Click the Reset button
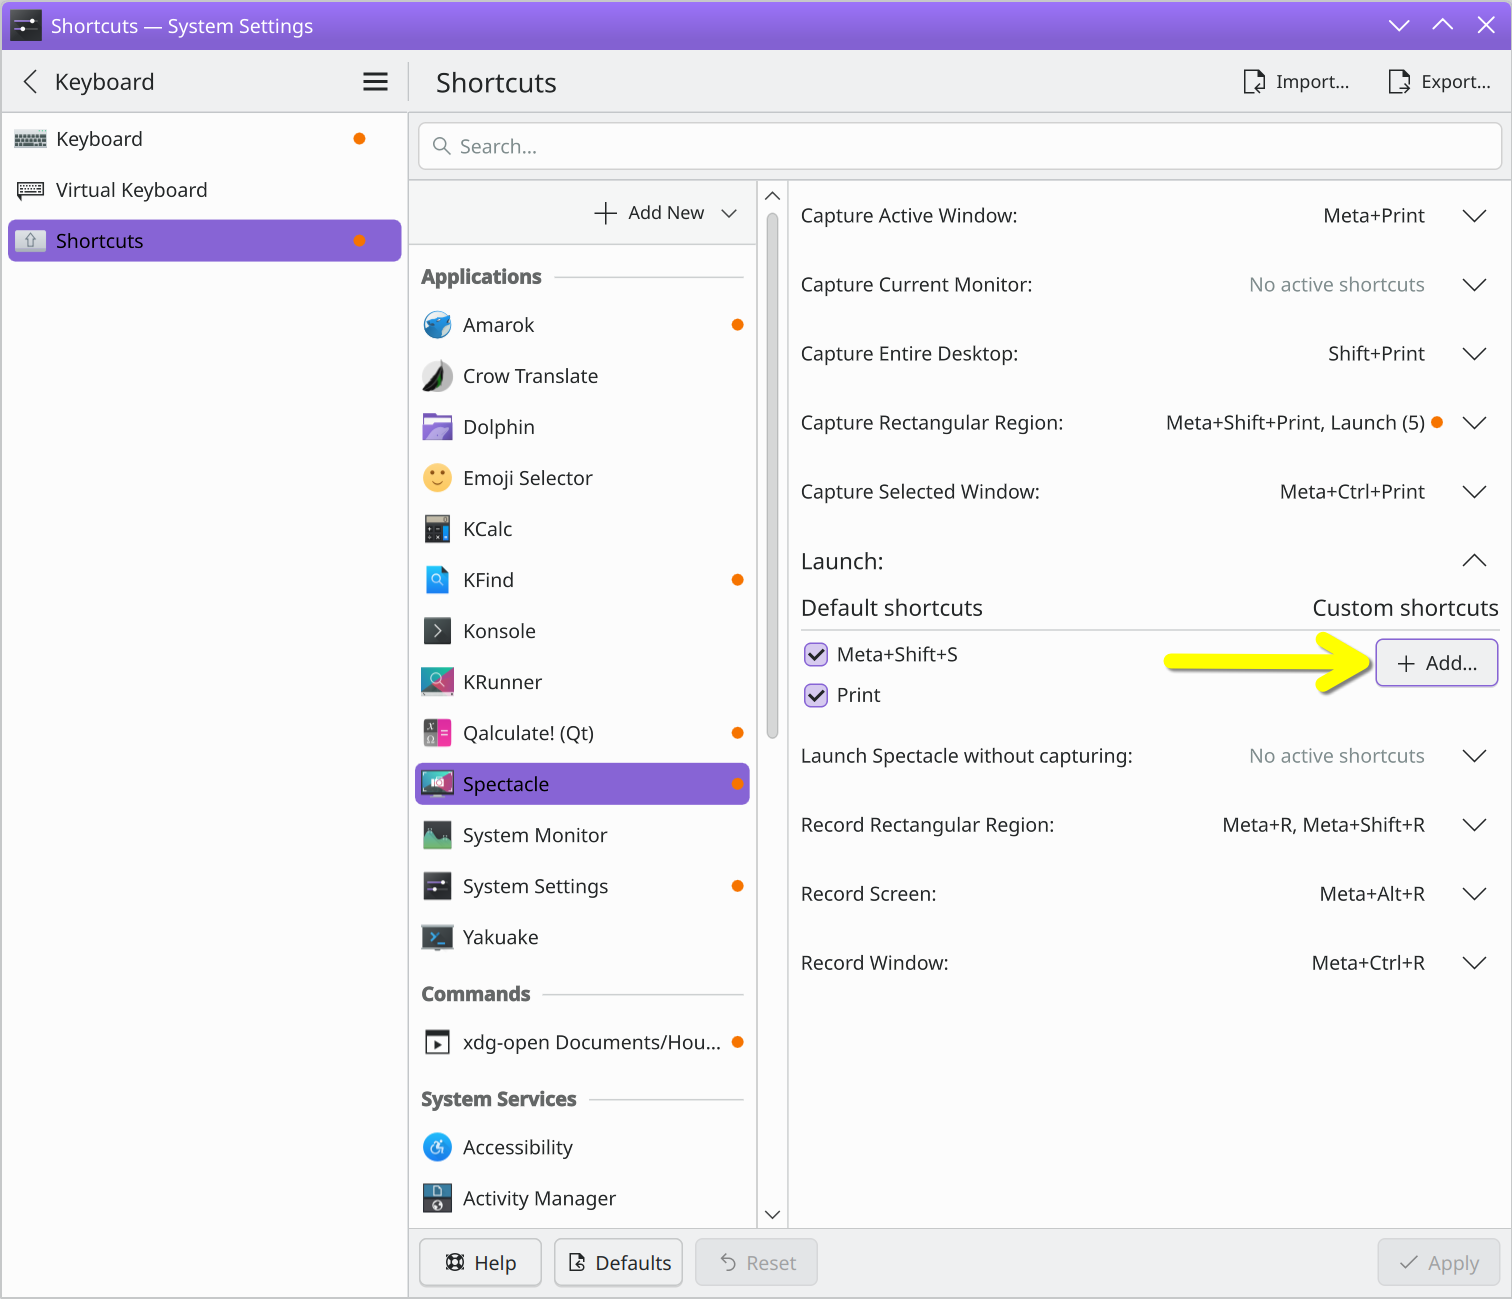This screenshot has height=1299, width=1512. [757, 1263]
